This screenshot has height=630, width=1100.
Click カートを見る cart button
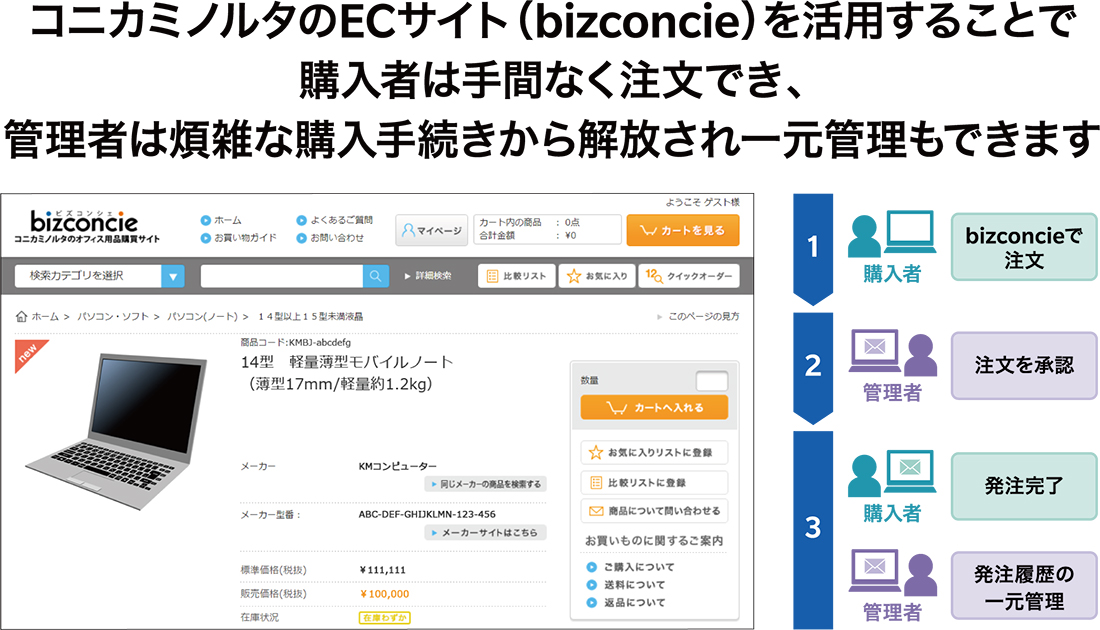(682, 231)
